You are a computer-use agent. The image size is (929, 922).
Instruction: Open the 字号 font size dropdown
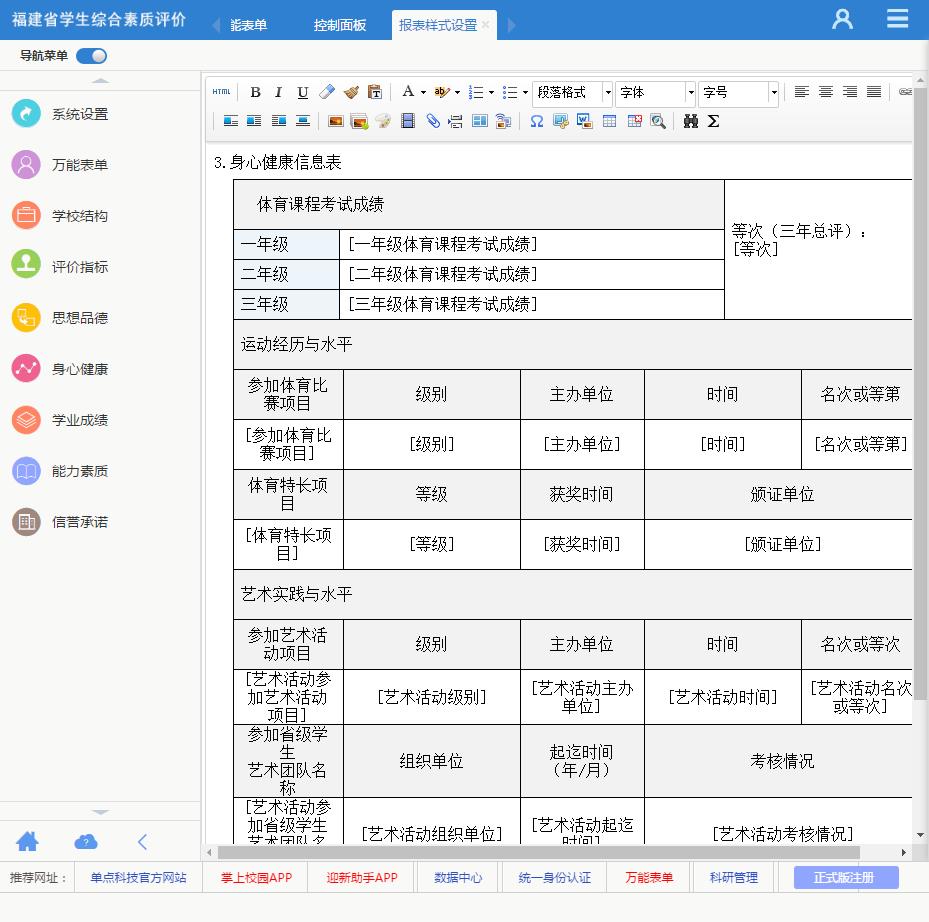click(x=738, y=92)
